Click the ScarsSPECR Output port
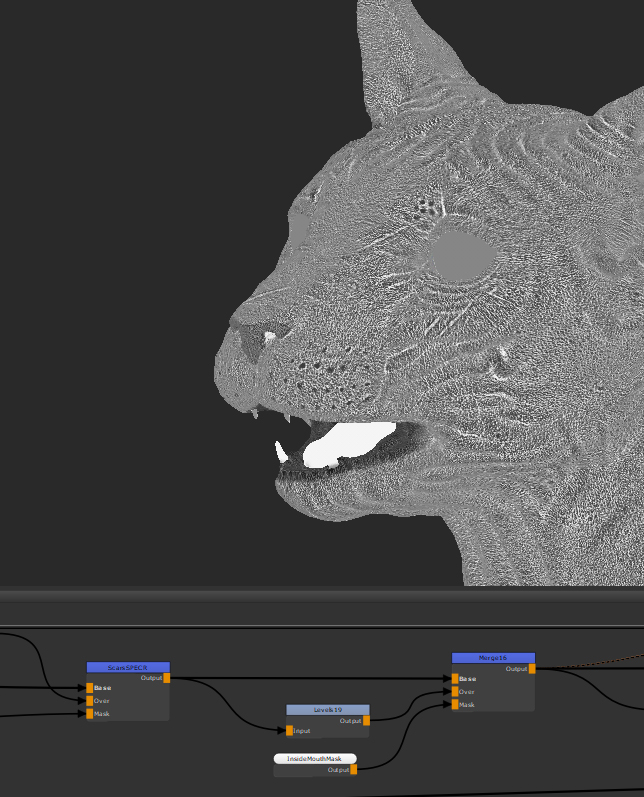This screenshot has height=797, width=644. tap(166, 678)
